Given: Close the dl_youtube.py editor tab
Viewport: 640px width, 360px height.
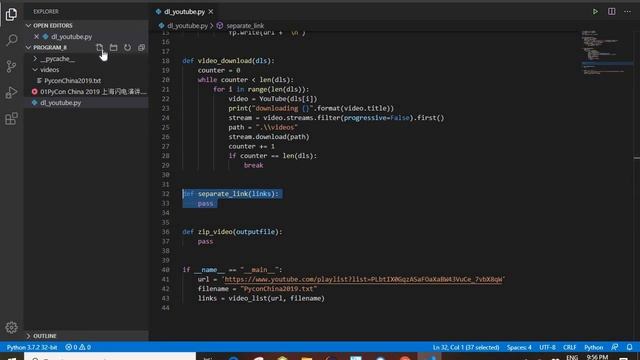Looking at the screenshot, I should point(211,12).
